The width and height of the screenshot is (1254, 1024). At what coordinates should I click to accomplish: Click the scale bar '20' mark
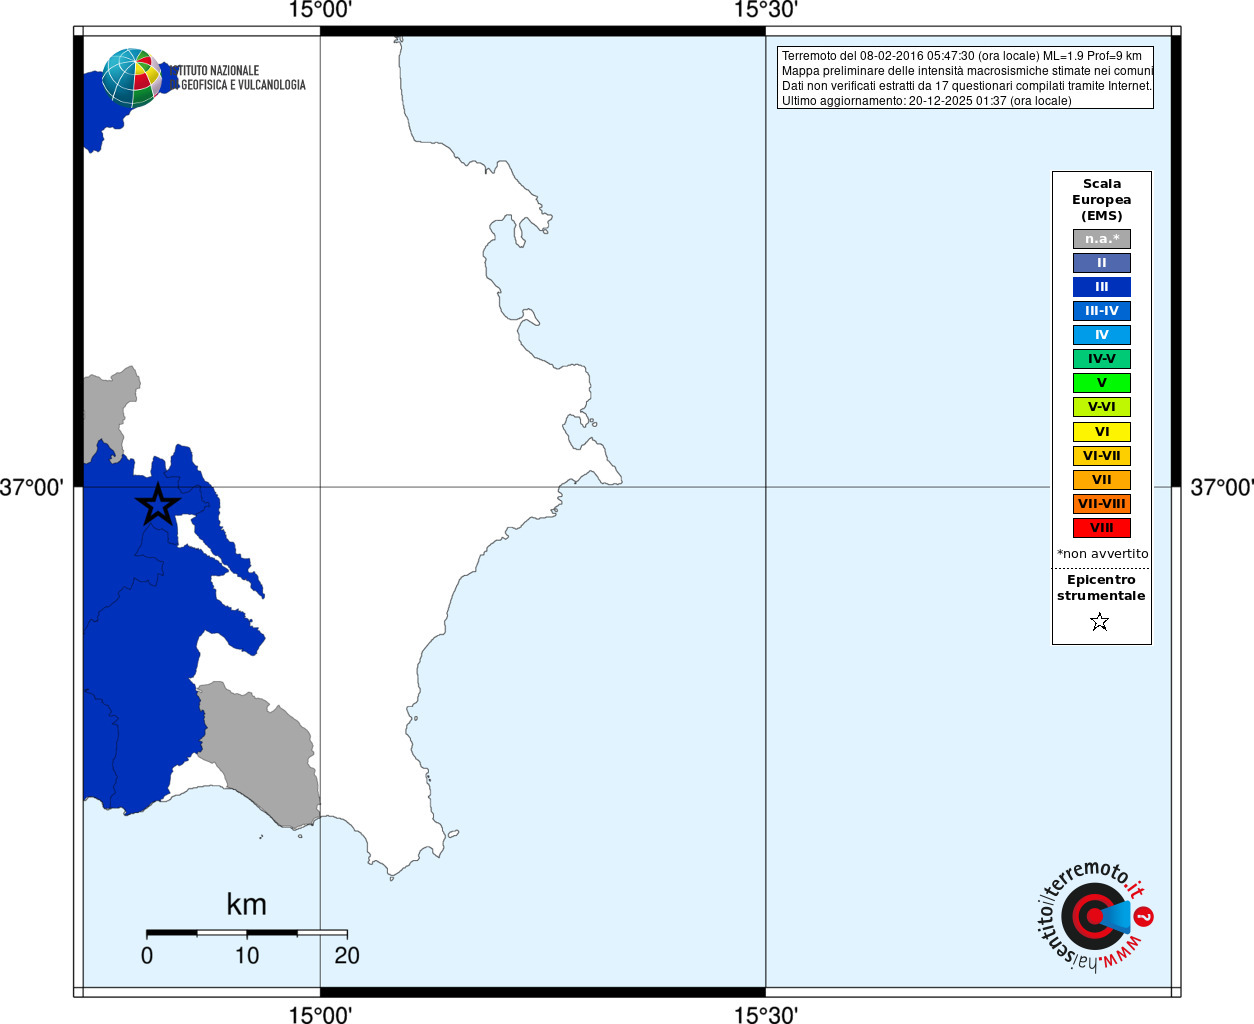click(347, 956)
